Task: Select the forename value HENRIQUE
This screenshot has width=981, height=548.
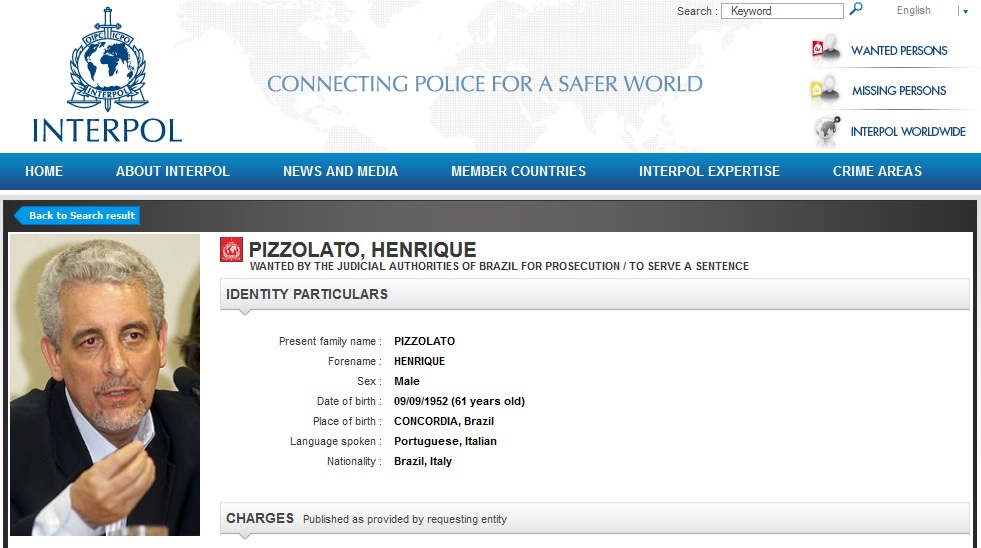Action: point(419,362)
